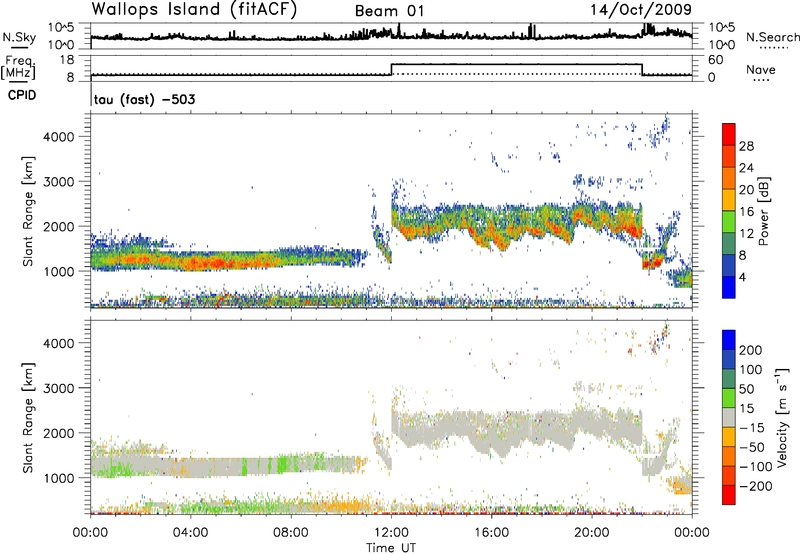800x554 pixels.
Task: Click the 'Power [dB]' colorbar label
Action: point(764,211)
